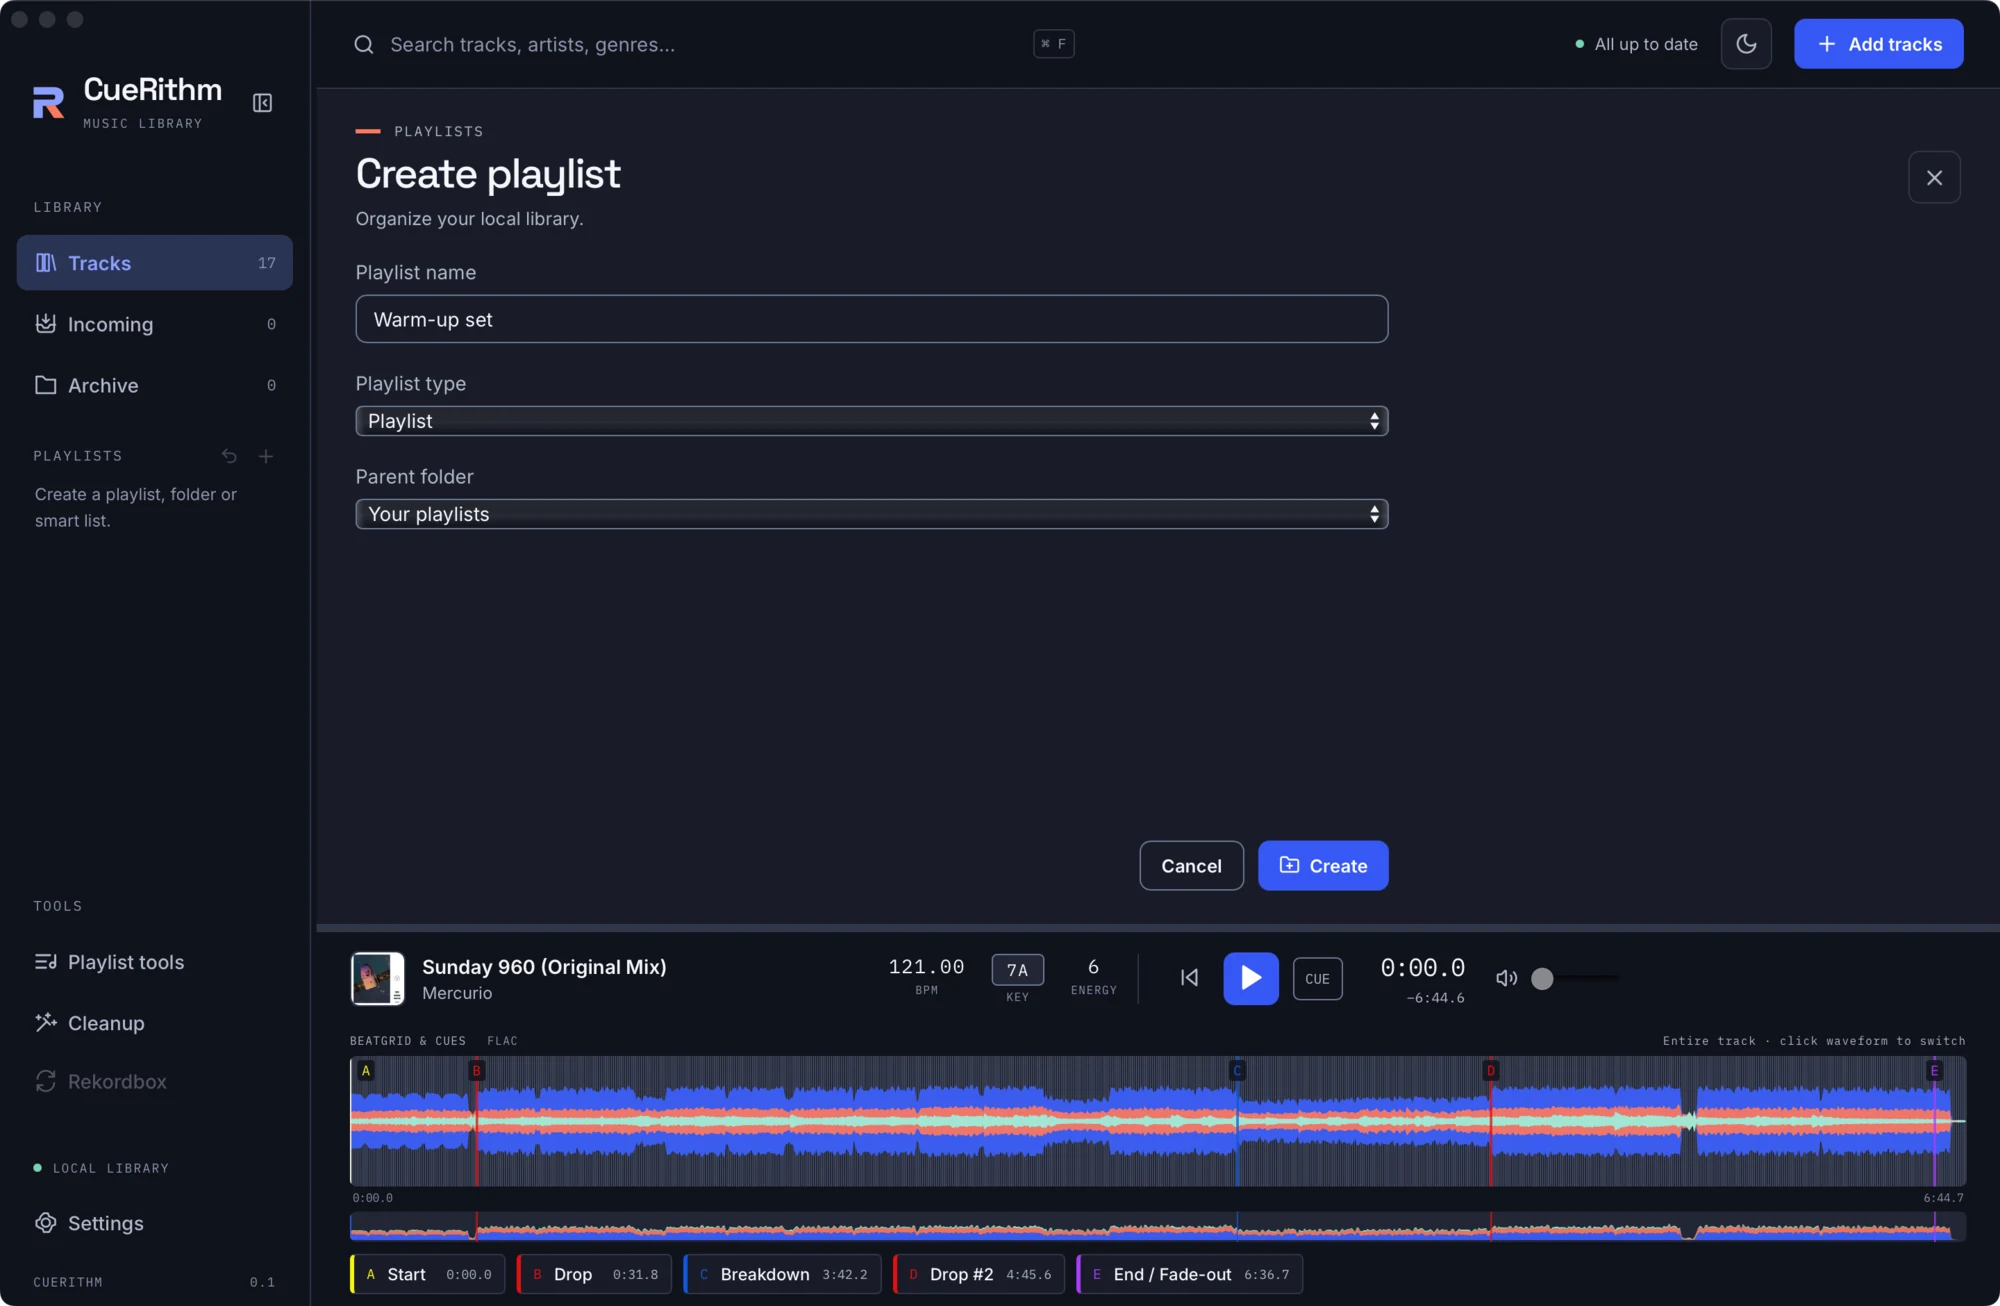Screen dimensions: 2000x1306
Task: Click the Sunday 960 album artwork
Action: 378,978
